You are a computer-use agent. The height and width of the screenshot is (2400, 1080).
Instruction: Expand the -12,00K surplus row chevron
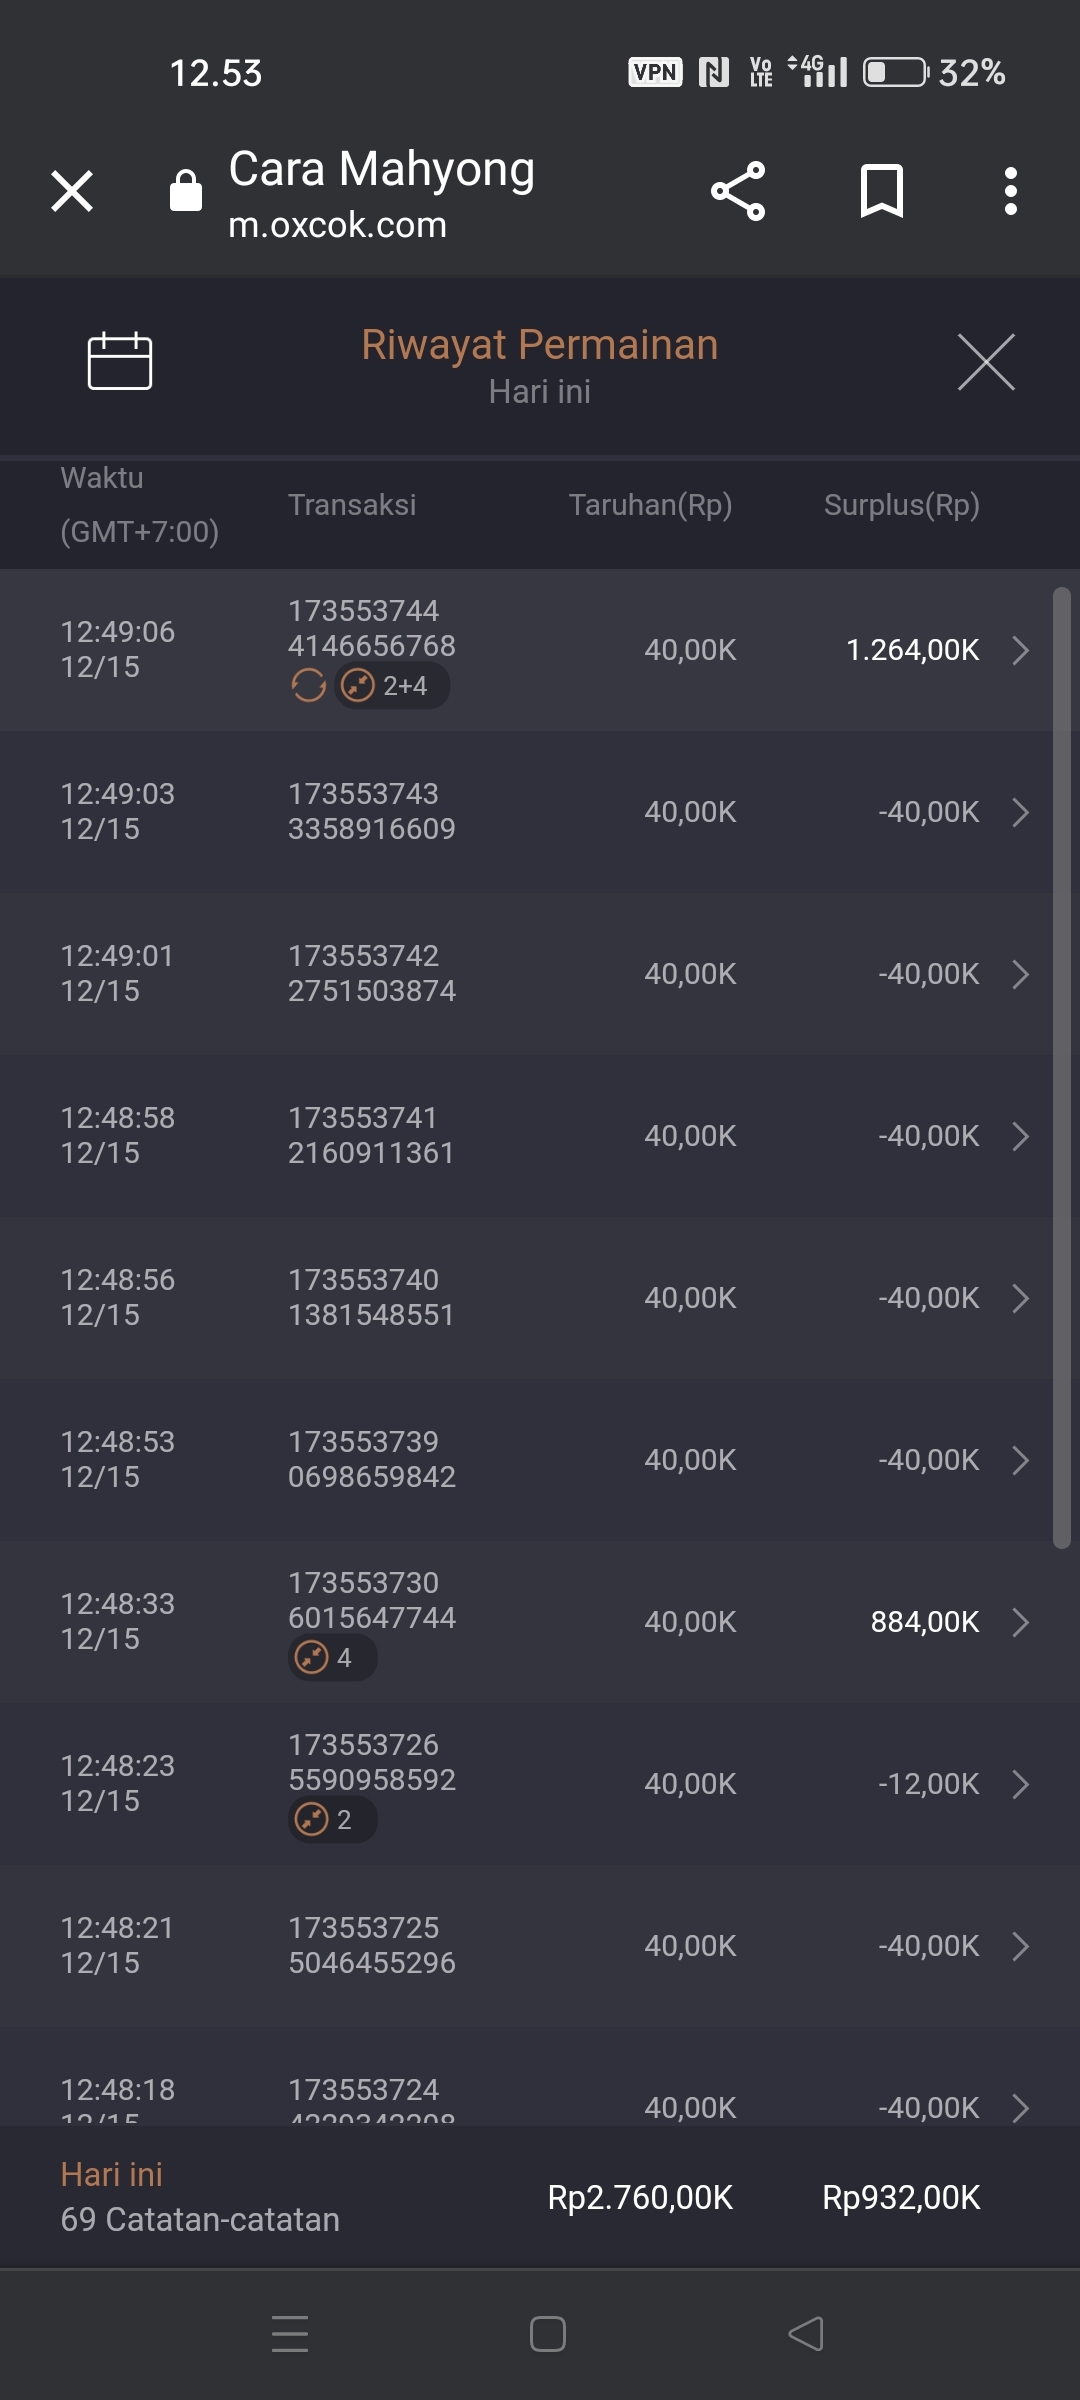[1020, 1784]
